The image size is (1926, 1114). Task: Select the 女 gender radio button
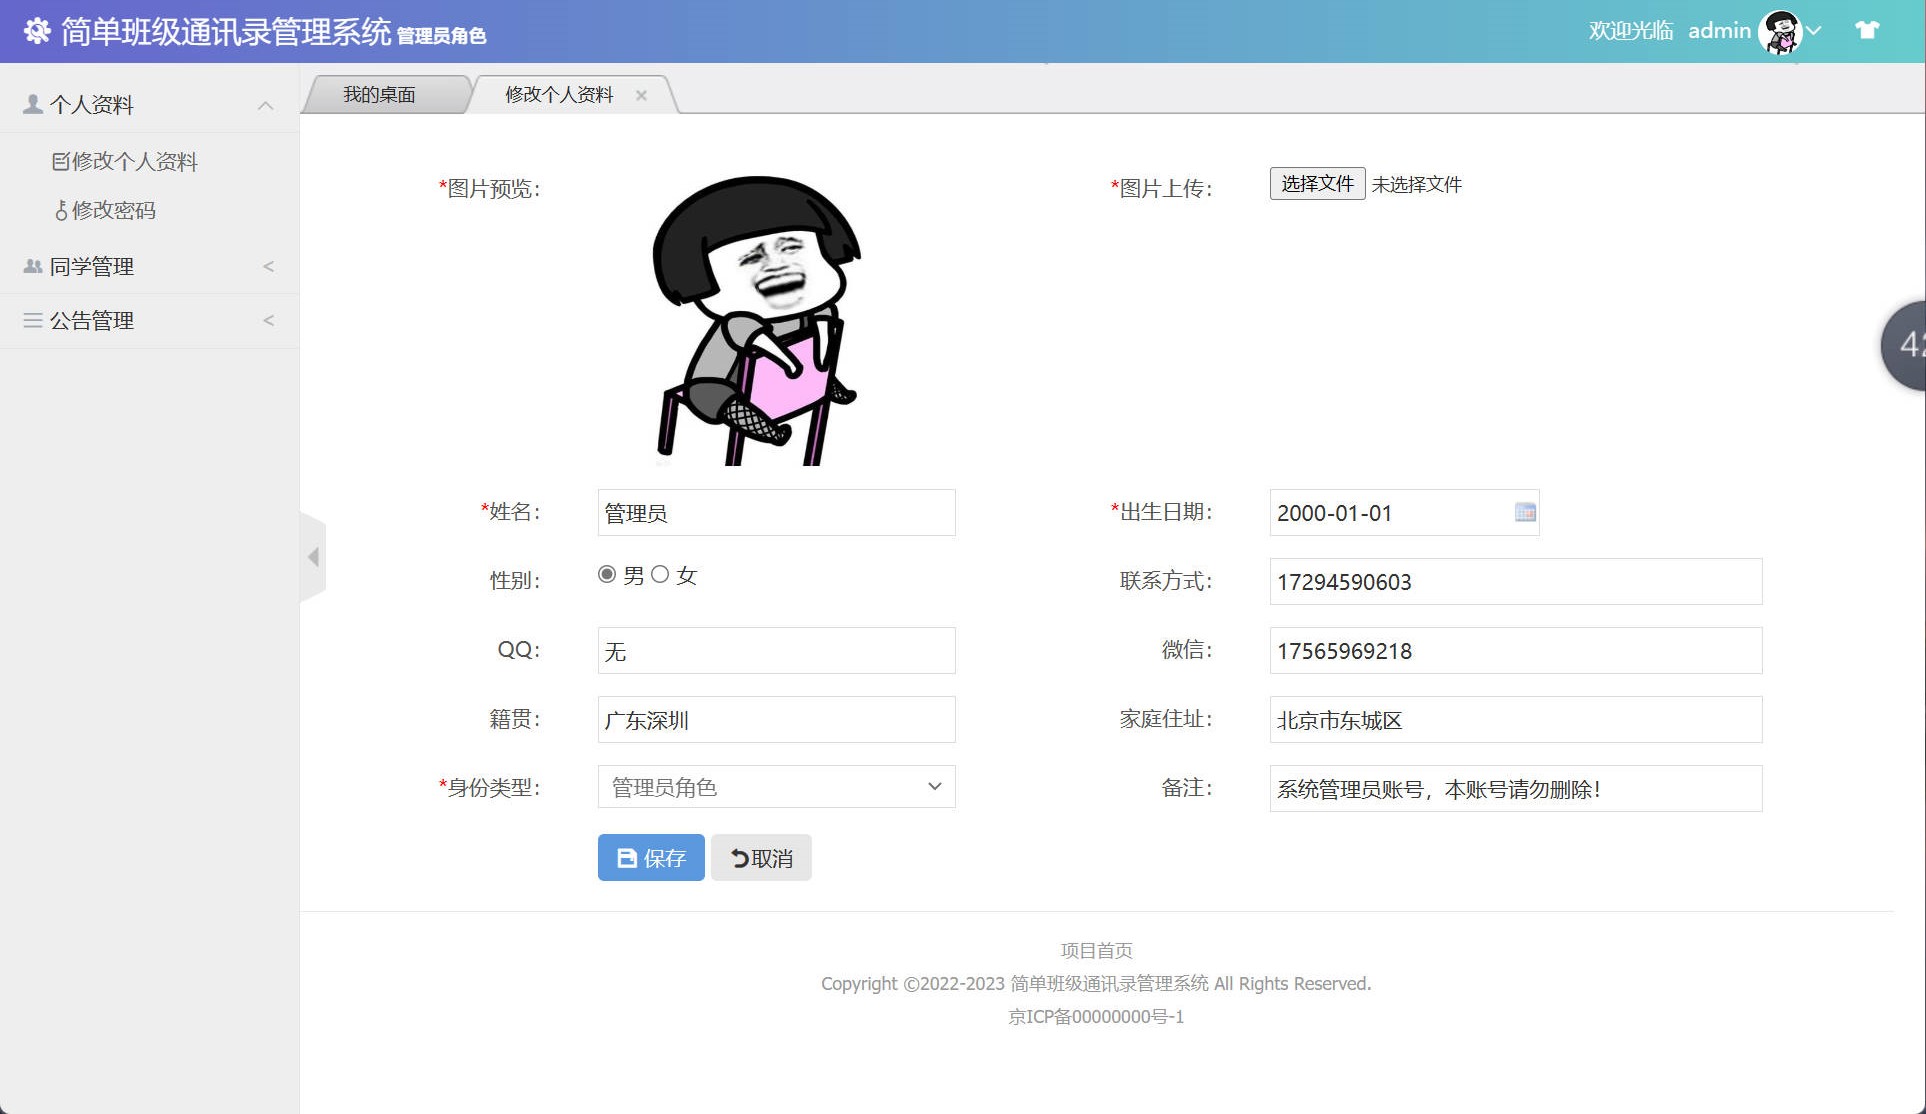[660, 575]
